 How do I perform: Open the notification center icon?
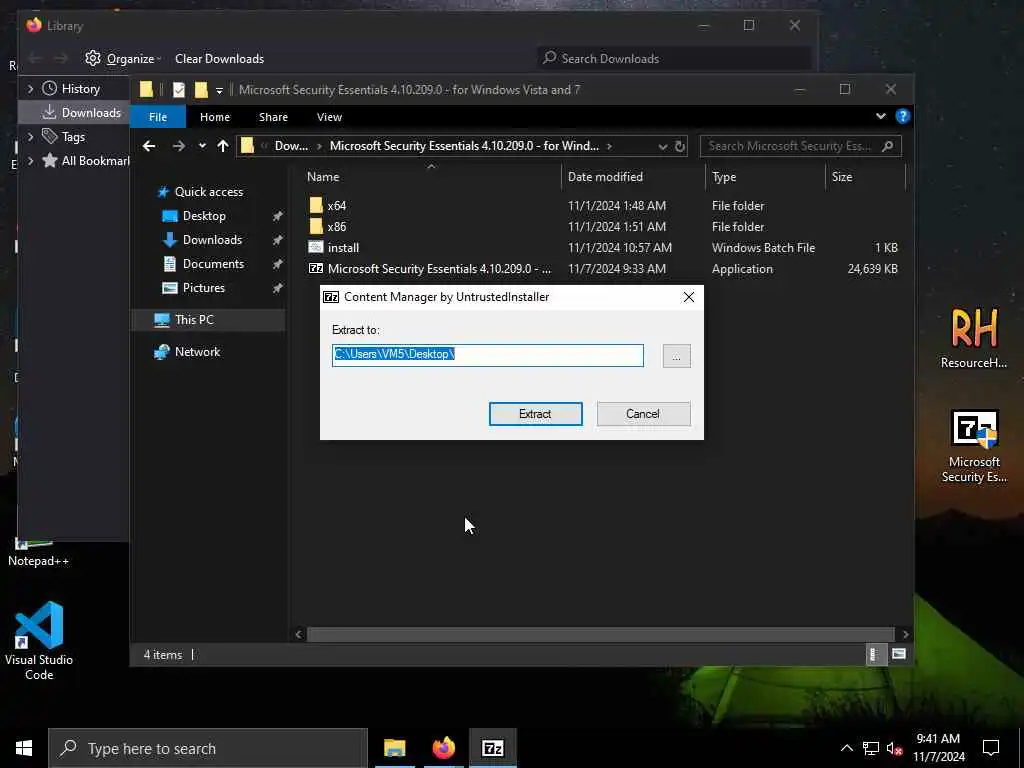coord(991,748)
